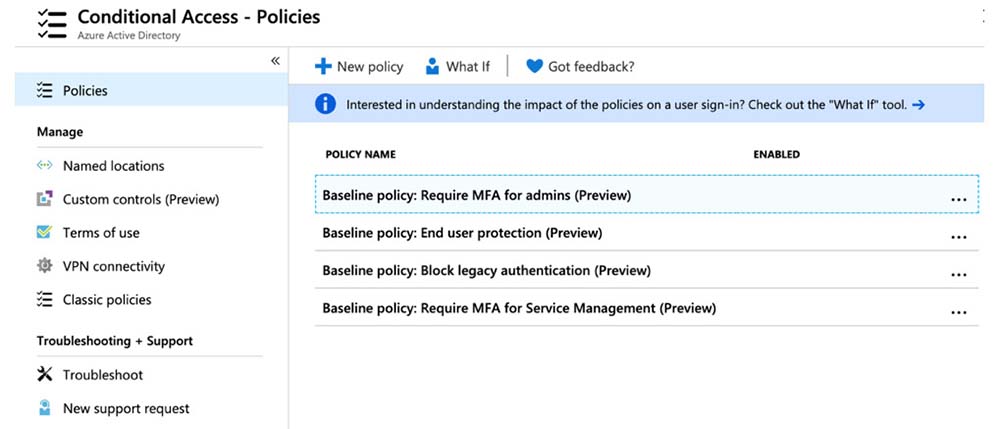The image size is (1000, 429).
Task: Click the Custom controls (Preview) icon
Action: click(x=44, y=199)
